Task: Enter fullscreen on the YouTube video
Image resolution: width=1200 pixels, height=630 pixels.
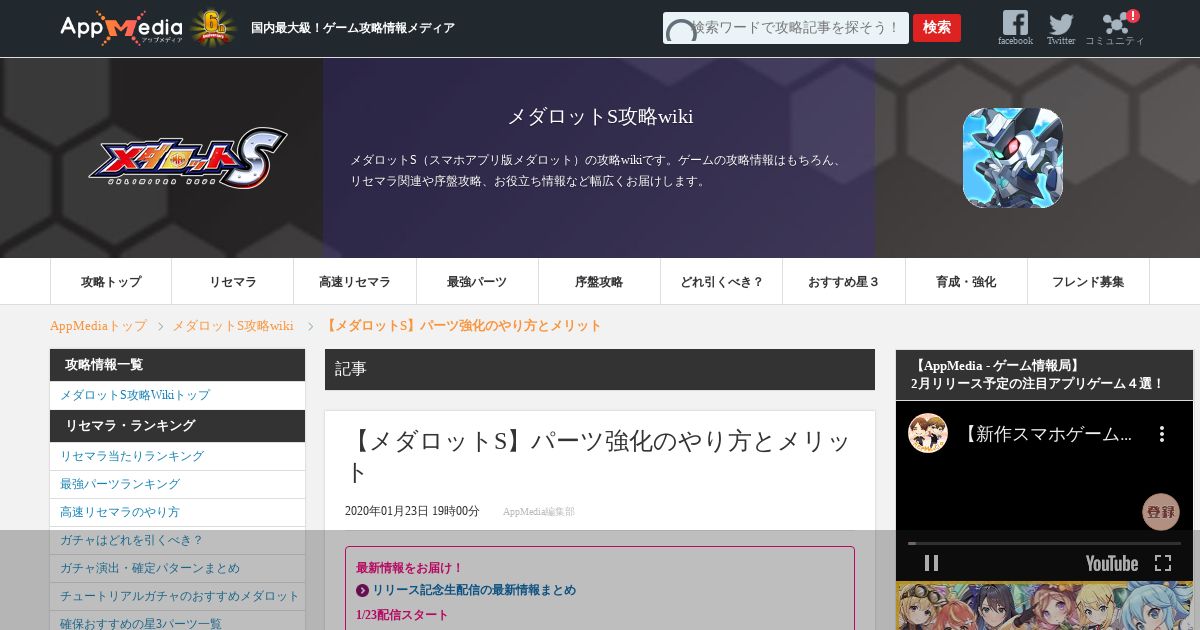Action: point(1163,563)
